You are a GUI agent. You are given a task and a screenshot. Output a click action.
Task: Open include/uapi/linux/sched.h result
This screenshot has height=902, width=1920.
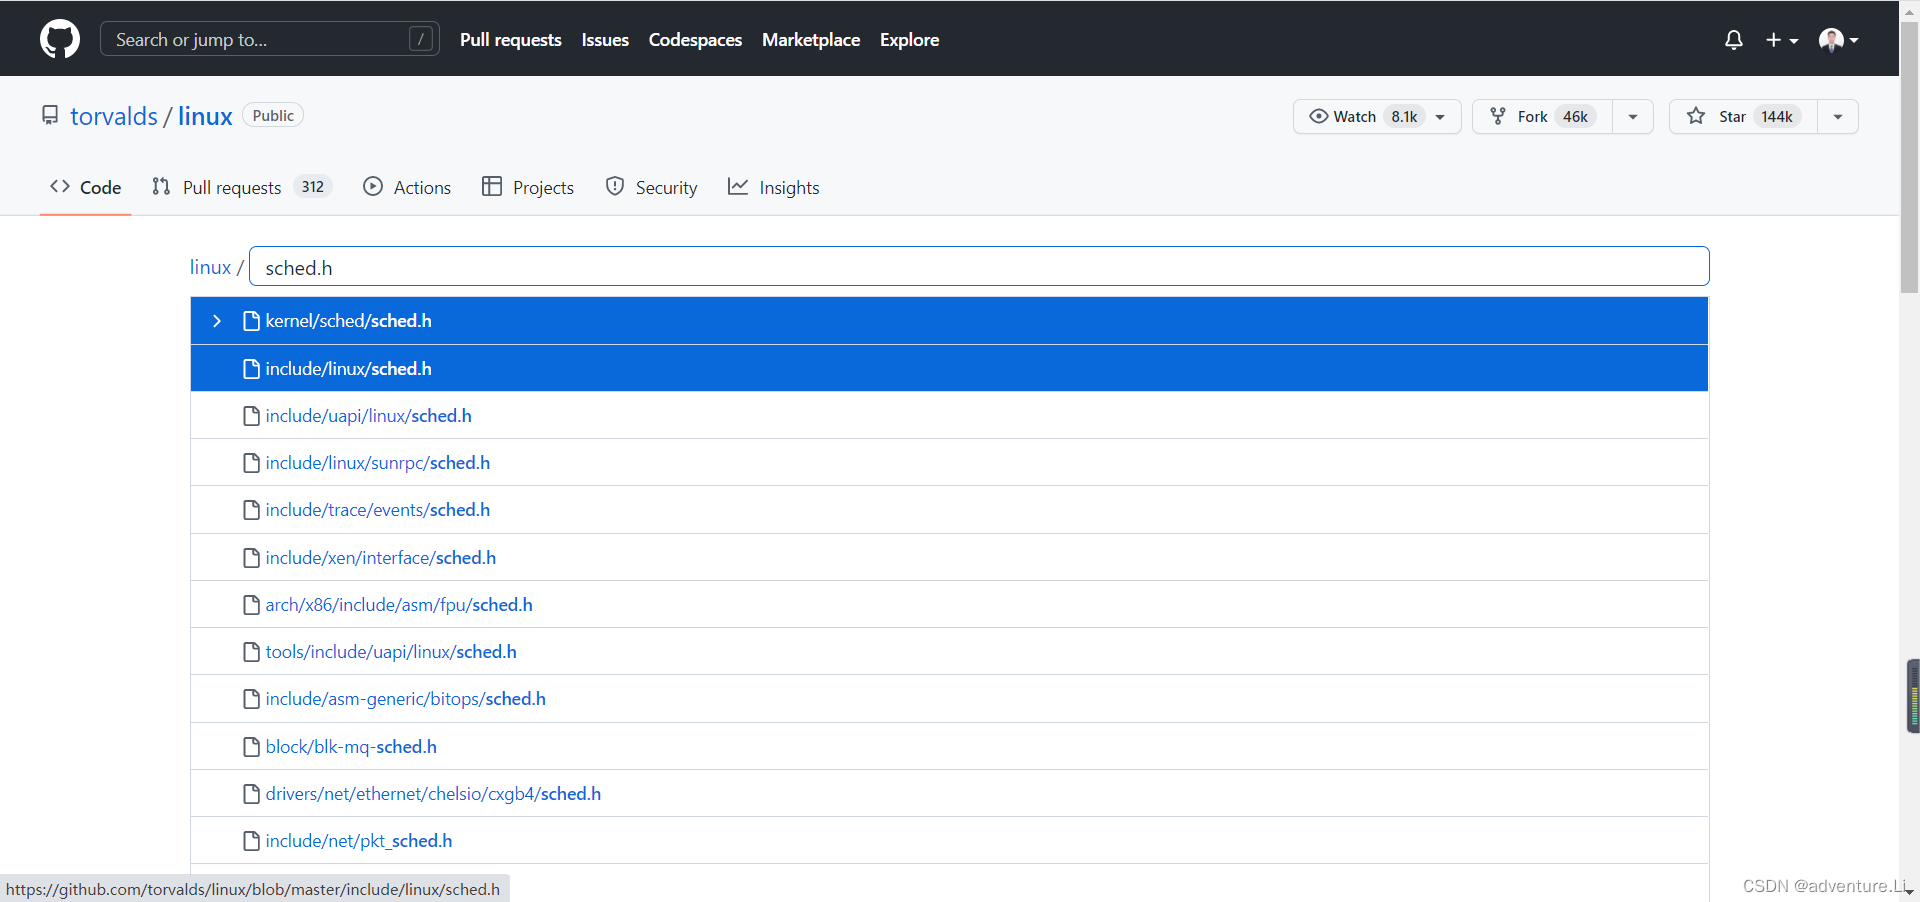tap(949, 416)
